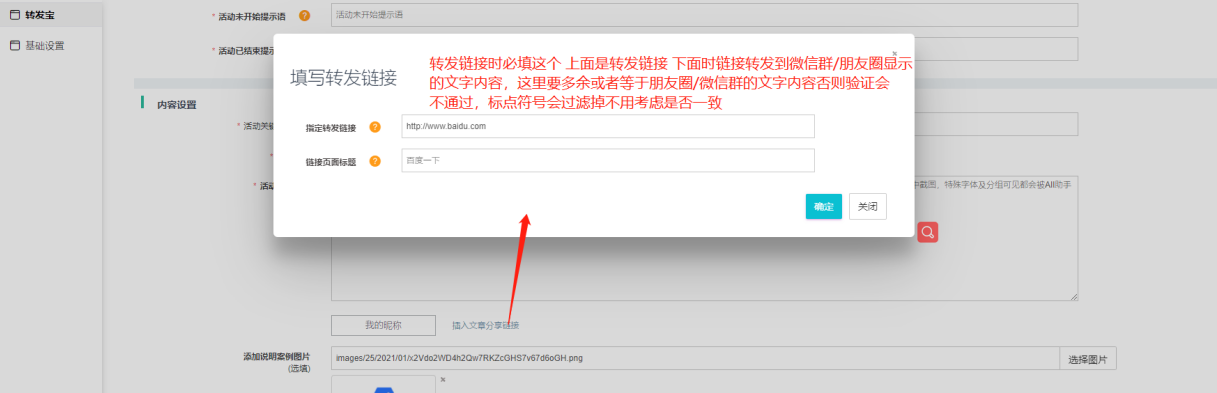Focus the 指定转发链接 URL input field

pos(608,126)
